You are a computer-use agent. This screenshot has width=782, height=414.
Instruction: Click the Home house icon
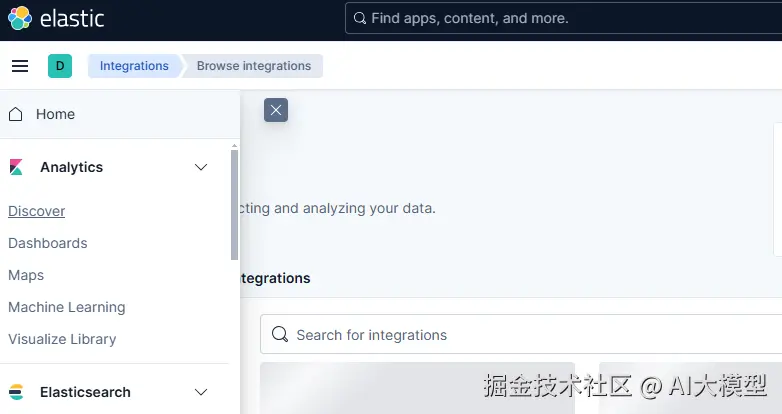click(16, 114)
